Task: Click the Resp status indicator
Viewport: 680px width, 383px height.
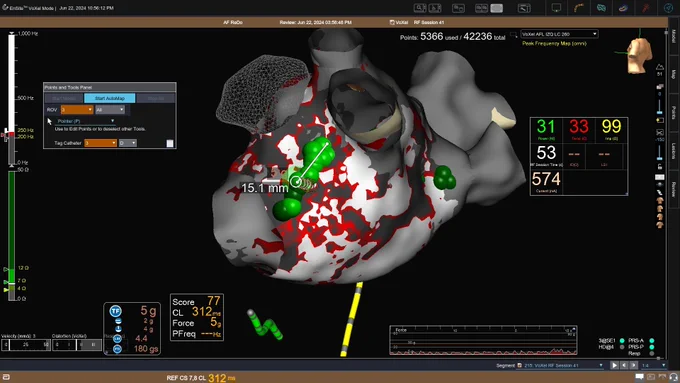Action: (x=652, y=353)
